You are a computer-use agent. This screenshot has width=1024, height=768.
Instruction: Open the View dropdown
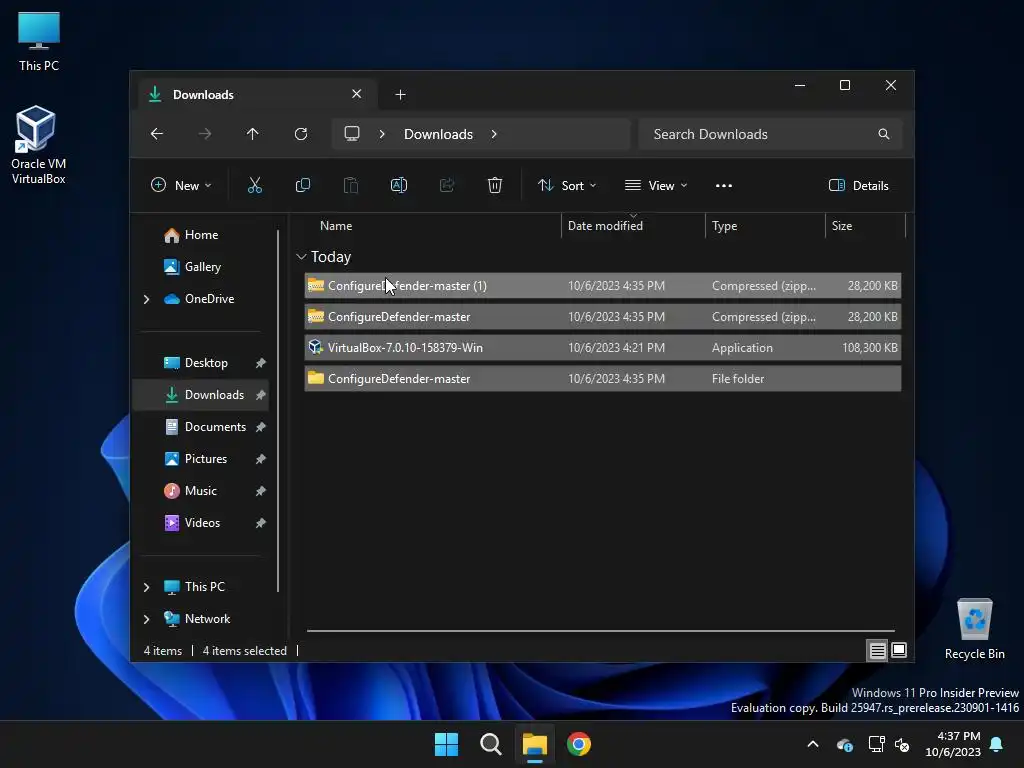point(656,185)
